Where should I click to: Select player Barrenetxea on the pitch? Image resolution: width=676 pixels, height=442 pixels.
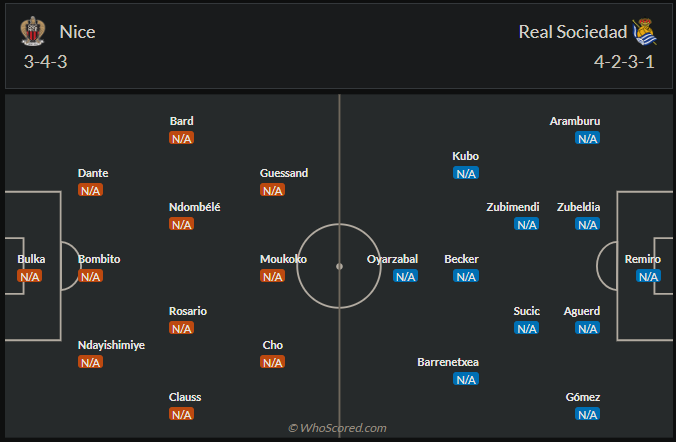click(448, 362)
